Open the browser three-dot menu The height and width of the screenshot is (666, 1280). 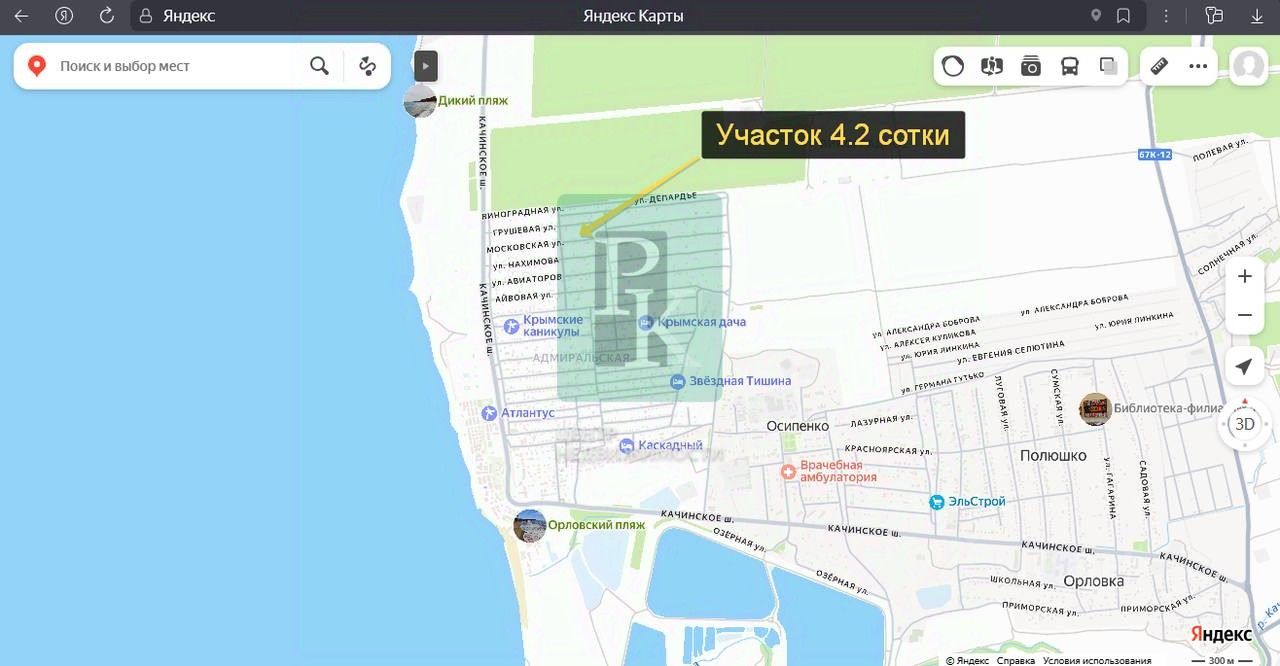coord(1167,16)
